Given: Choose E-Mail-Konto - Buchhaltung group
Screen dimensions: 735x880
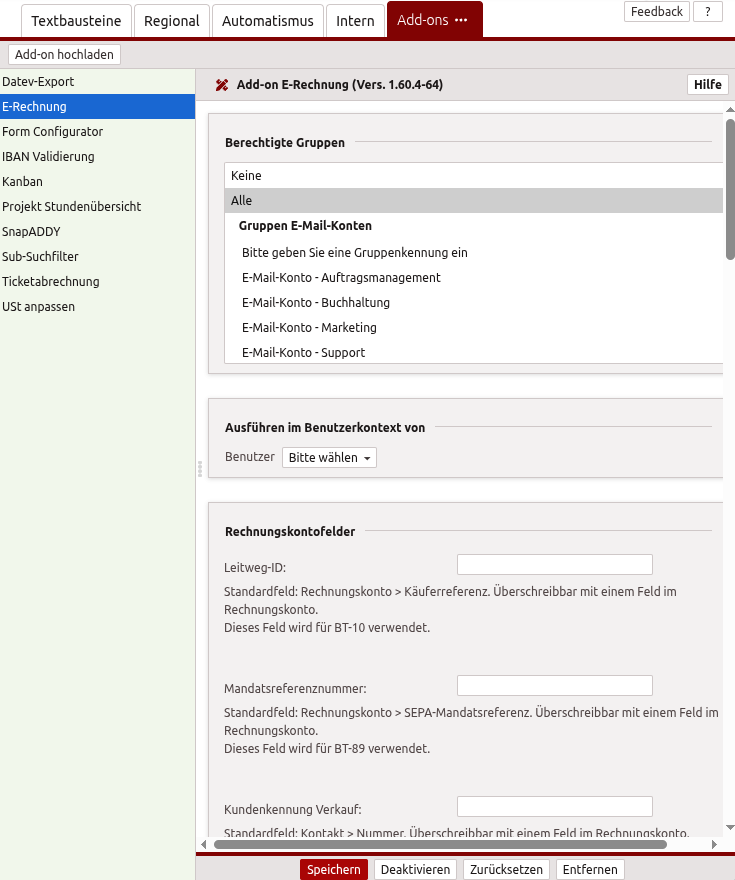Looking at the screenshot, I should (316, 303).
